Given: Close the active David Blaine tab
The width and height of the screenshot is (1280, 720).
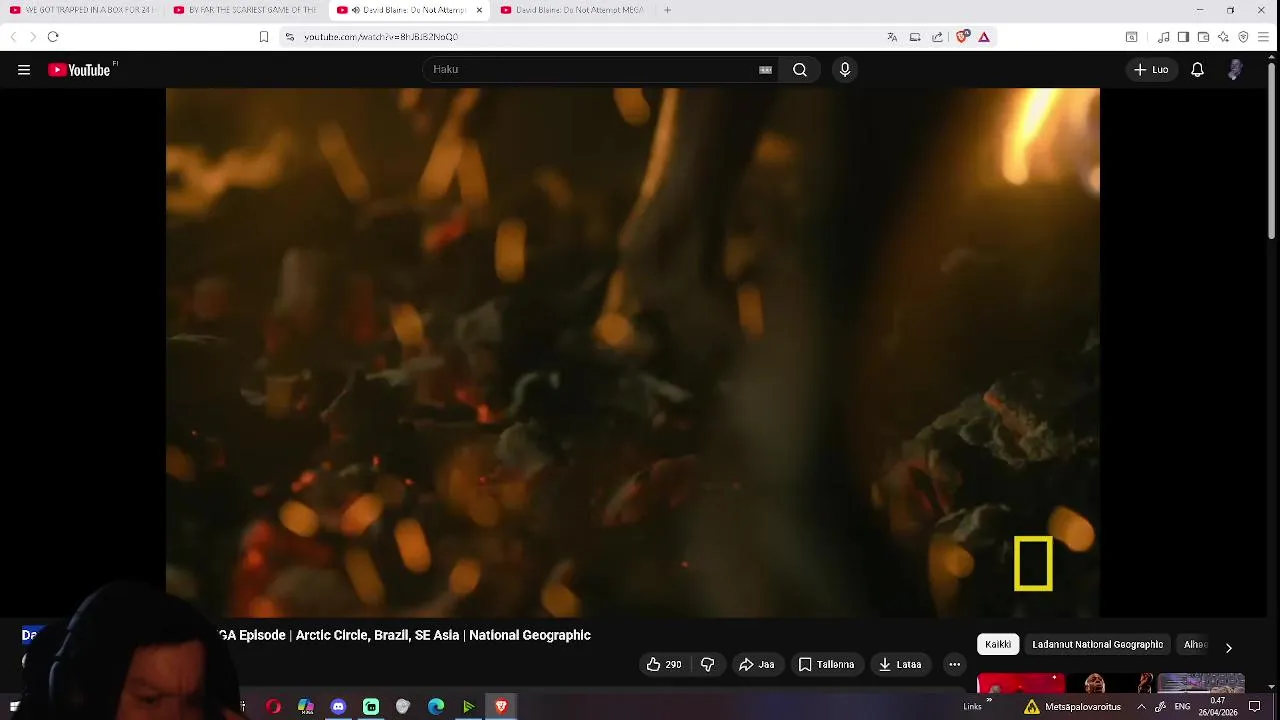Looking at the screenshot, I should click(x=479, y=10).
